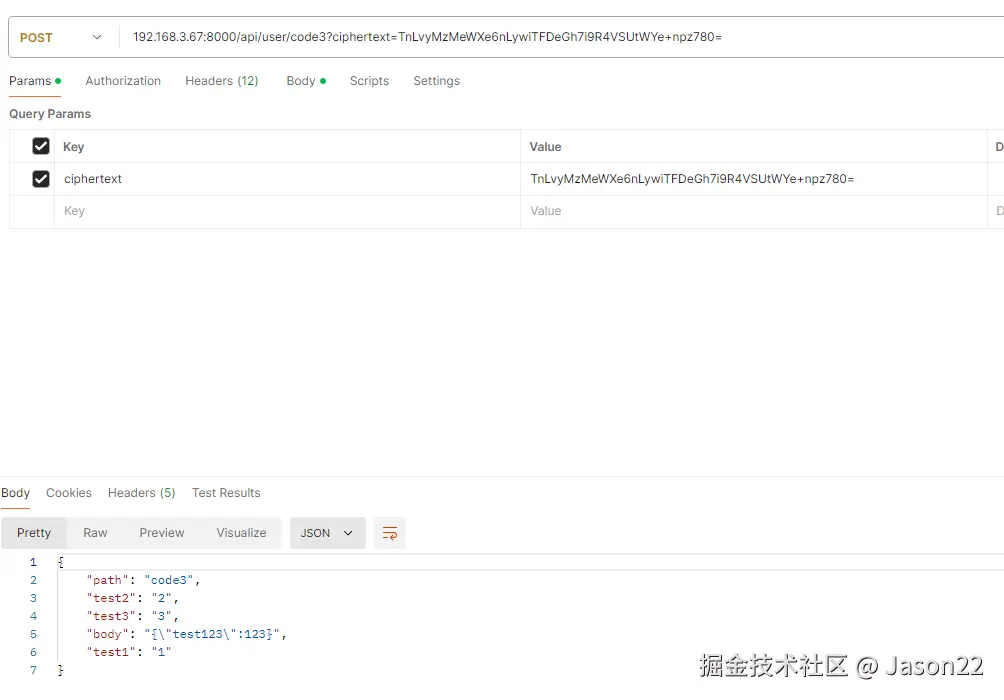Select the Raw view button
Screen dimensions: 1004x700
pyautogui.click(x=95, y=533)
